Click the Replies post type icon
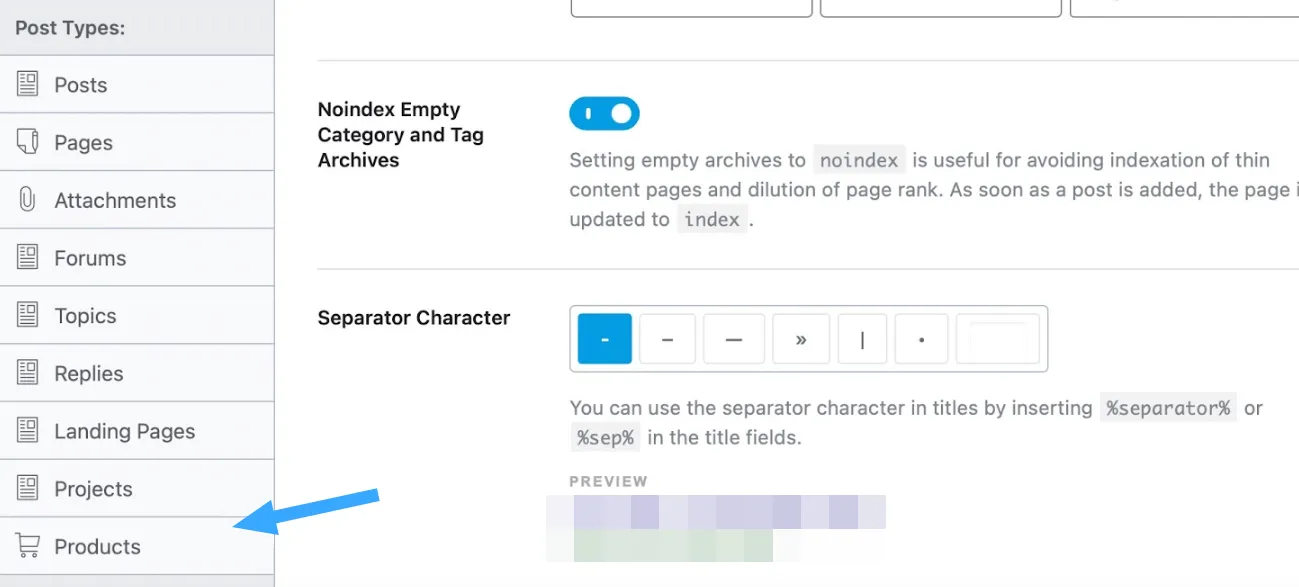This screenshot has width=1299, height=587. pos(27,374)
